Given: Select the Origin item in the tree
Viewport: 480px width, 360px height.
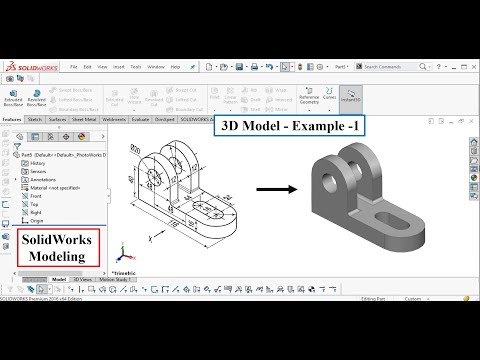Looking at the screenshot, I should [x=33, y=221].
